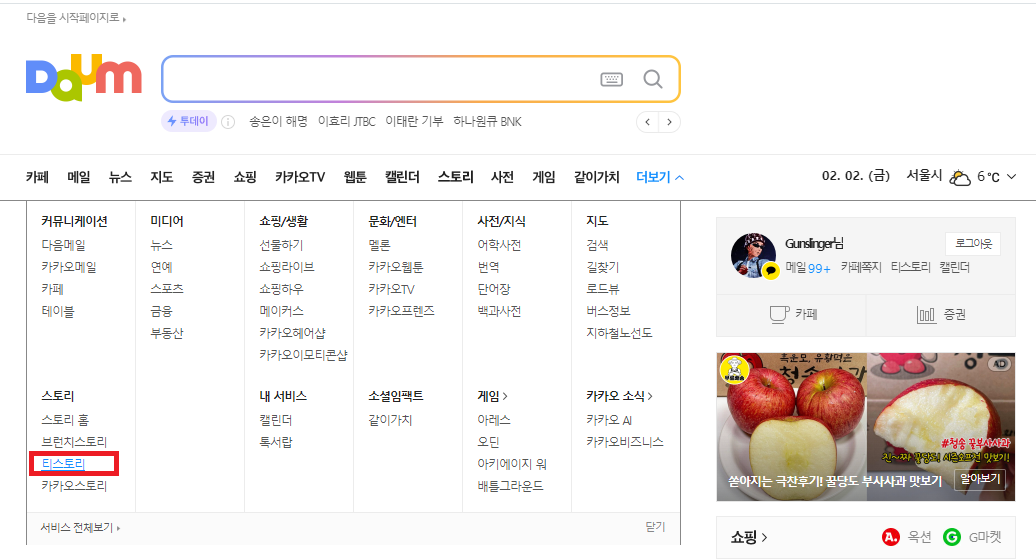Open 배틀그라운드 game link
Screen dimensions: 1036x559
pyautogui.click(x=510, y=486)
